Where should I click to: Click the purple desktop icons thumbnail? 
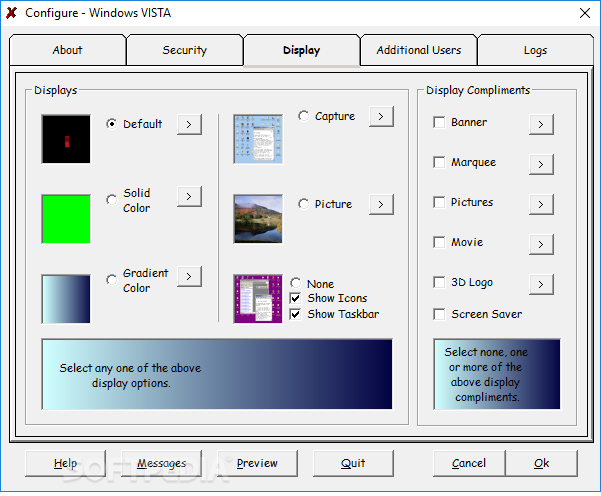point(258,299)
